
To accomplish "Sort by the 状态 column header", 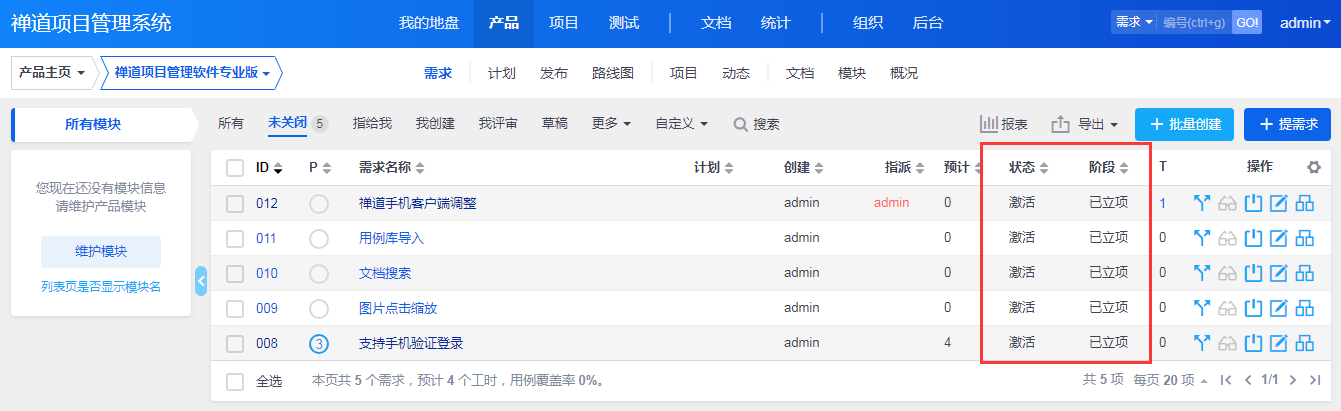I will (1028, 167).
